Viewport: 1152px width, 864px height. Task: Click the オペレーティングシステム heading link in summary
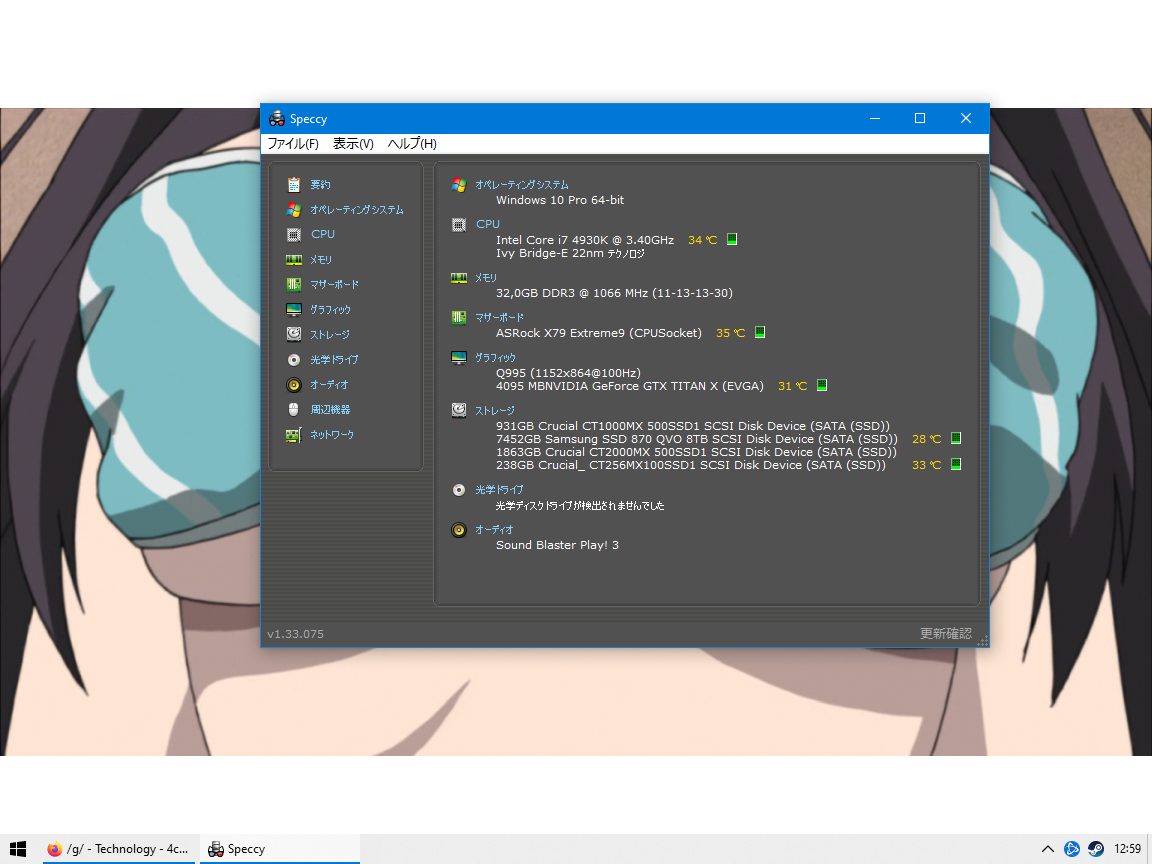point(522,184)
